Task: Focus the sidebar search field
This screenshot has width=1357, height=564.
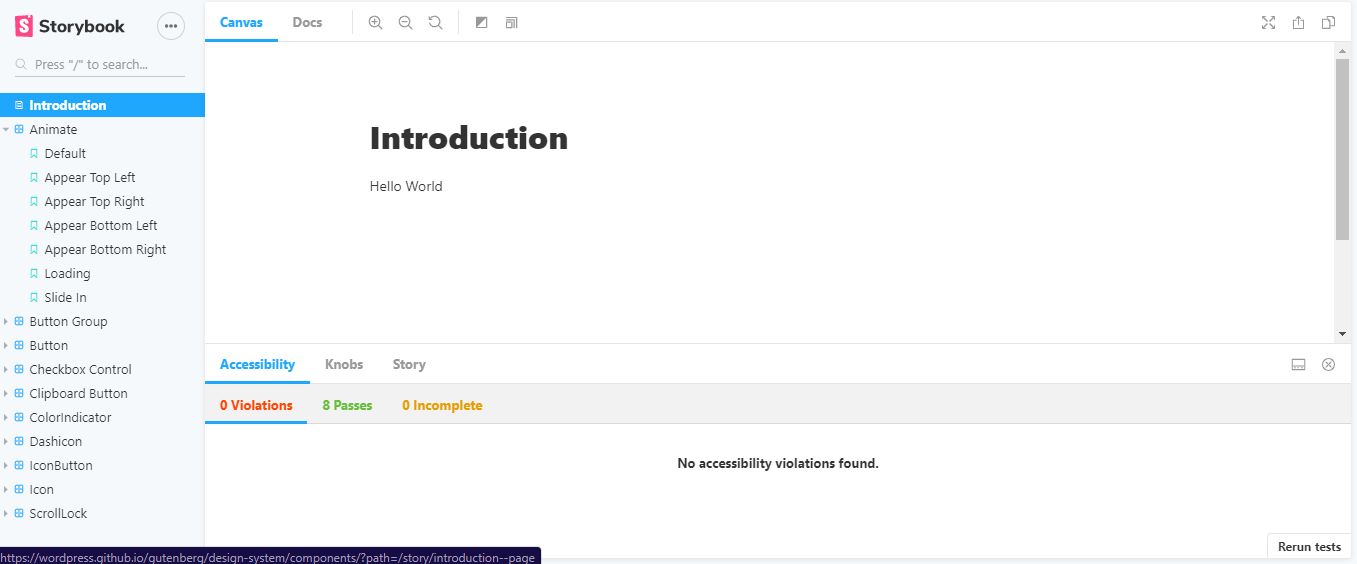Action: [x=100, y=64]
